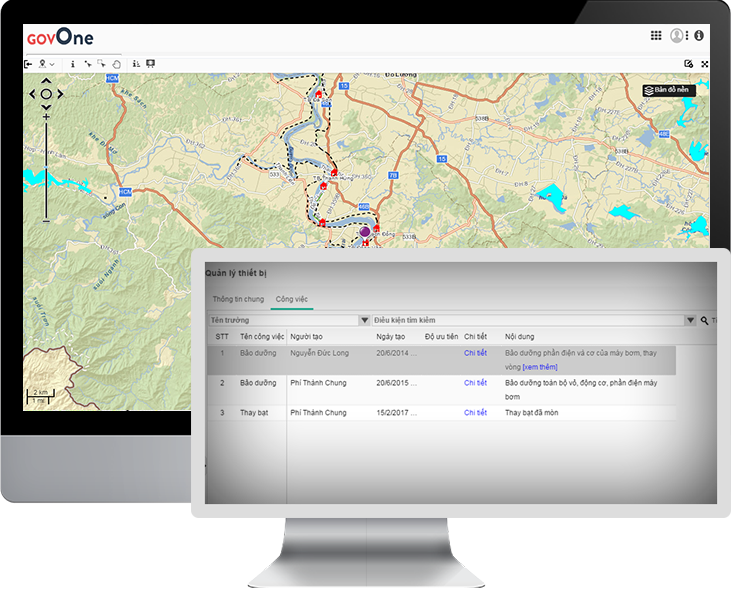This screenshot has height=589, width=731.
Task: Toggle fullscreen map view
Action: coord(704,64)
